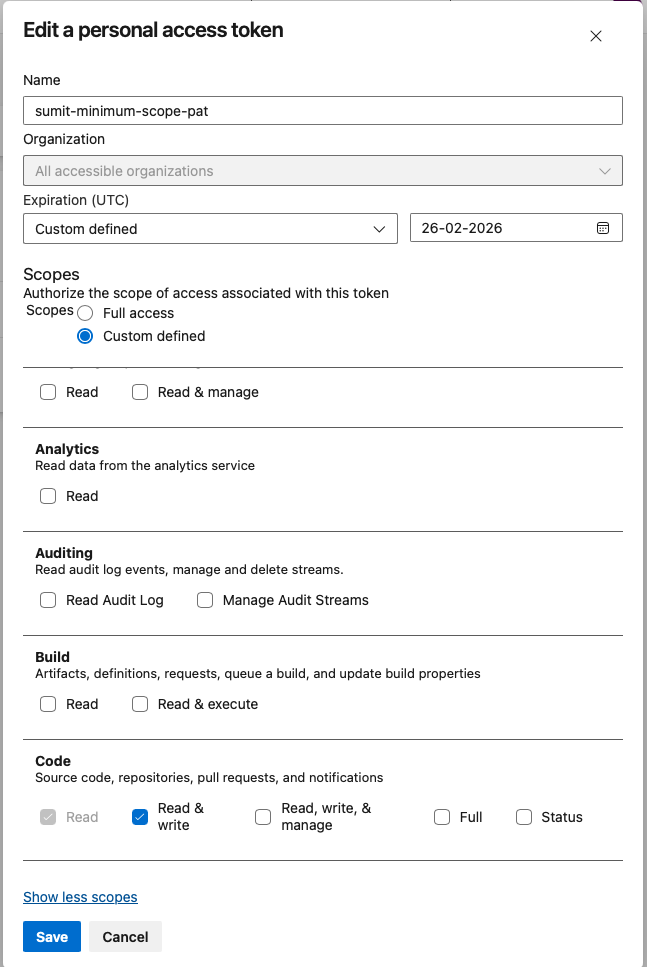The height and width of the screenshot is (967, 647).
Task: Open the calendar date picker icon
Action: coord(603,228)
